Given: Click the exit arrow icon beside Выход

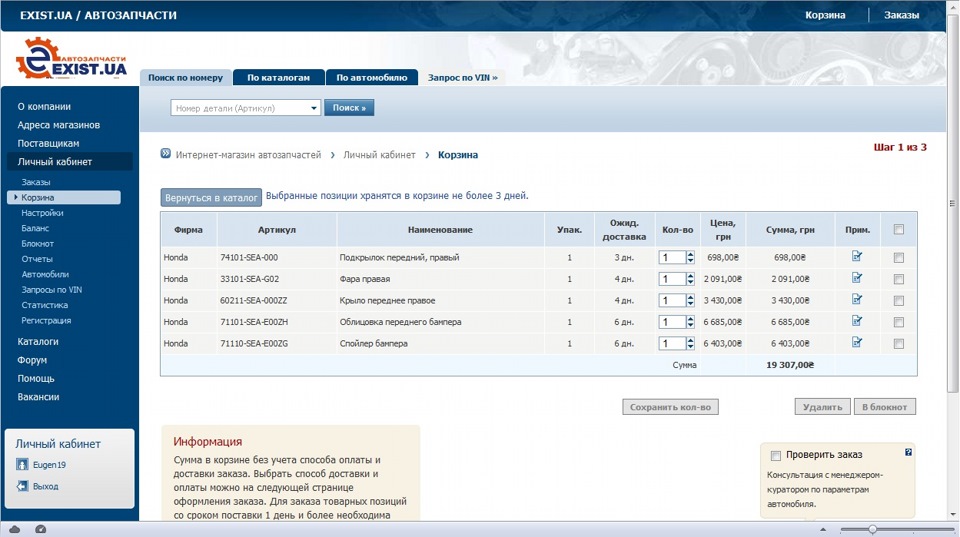Looking at the screenshot, I should (22, 486).
